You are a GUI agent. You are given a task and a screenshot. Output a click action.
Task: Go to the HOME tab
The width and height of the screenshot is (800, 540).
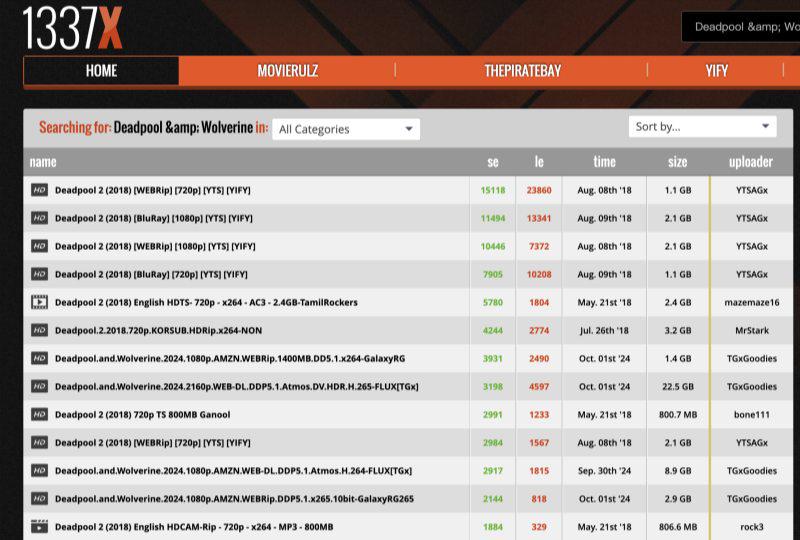coord(101,70)
